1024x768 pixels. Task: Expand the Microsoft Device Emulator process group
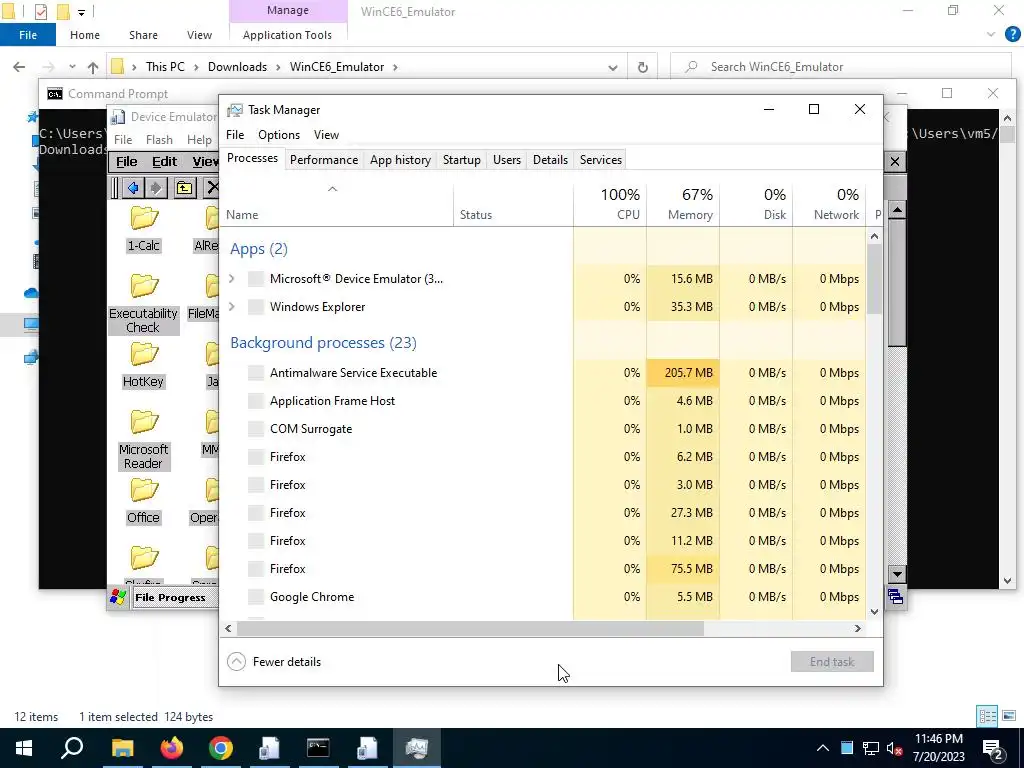click(231, 279)
